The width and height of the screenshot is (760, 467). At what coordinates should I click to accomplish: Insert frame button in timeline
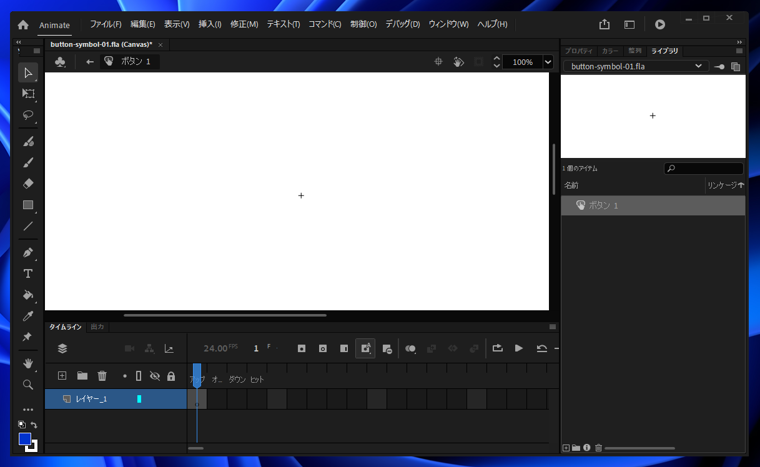[x=344, y=348]
